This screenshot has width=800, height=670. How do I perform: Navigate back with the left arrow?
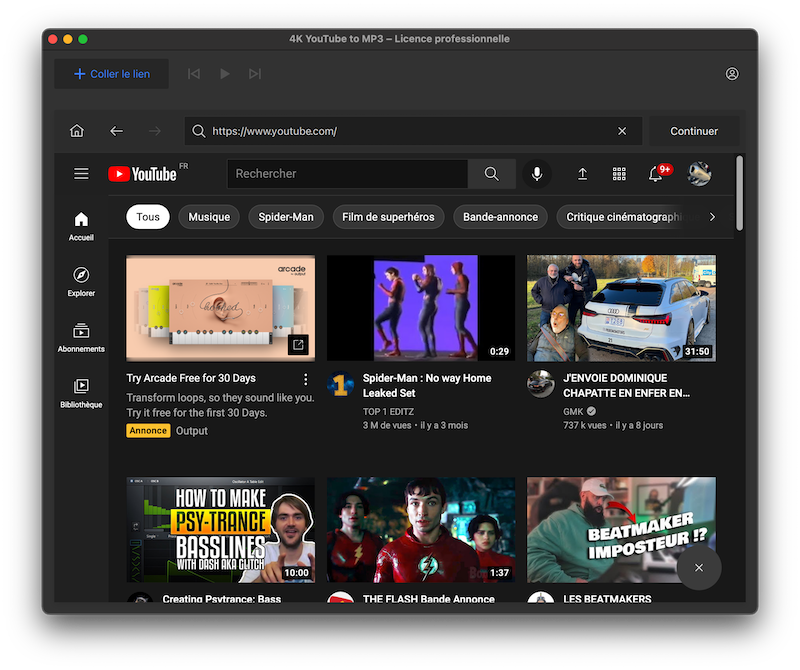coord(116,131)
